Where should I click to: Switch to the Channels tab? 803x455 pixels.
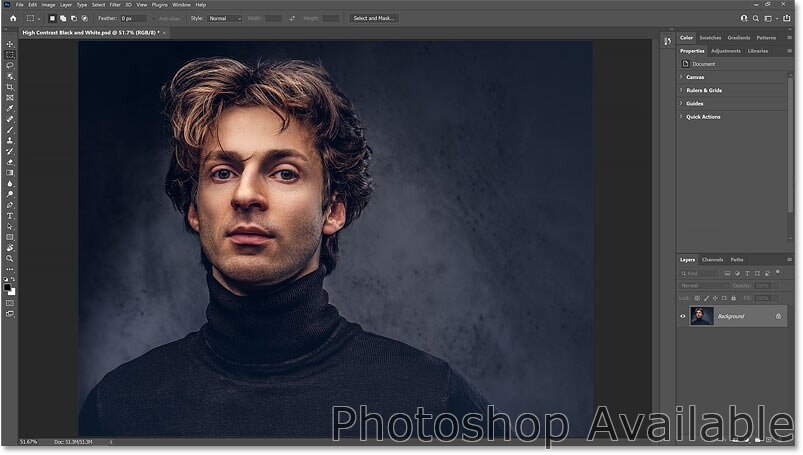pos(712,260)
